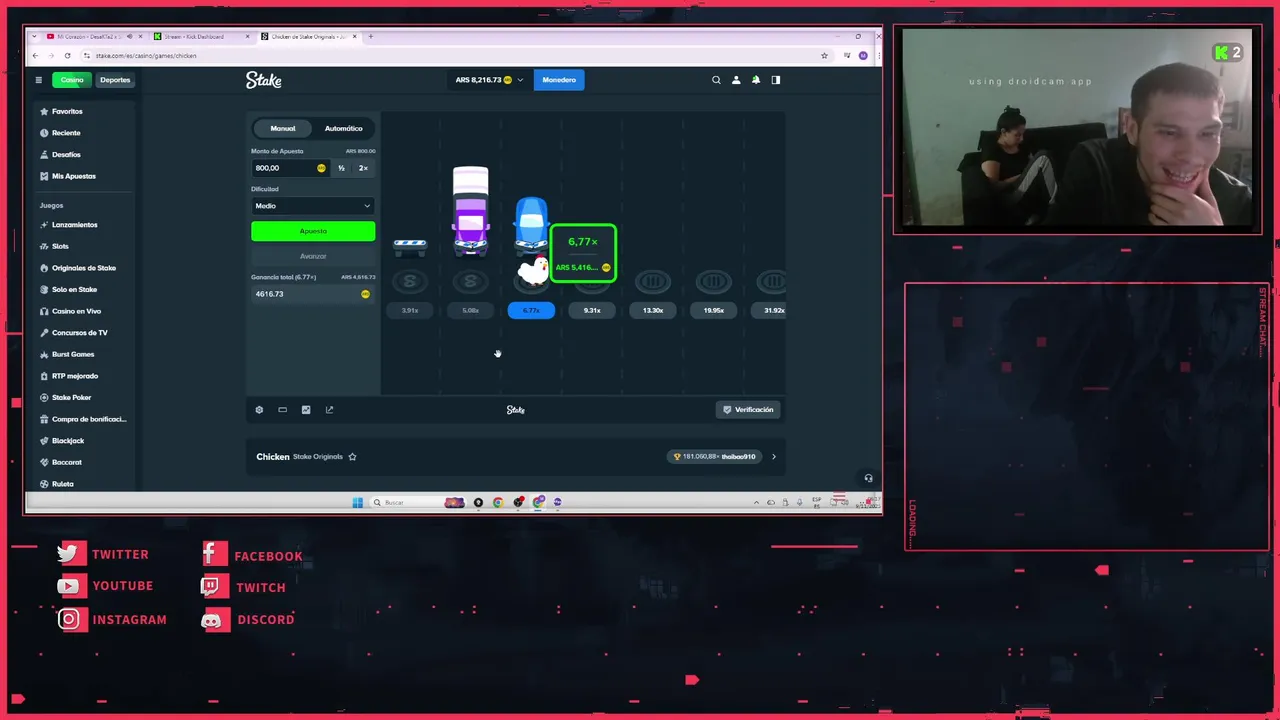1280x720 pixels.
Task: Open Ruleta section
Action: [63, 484]
